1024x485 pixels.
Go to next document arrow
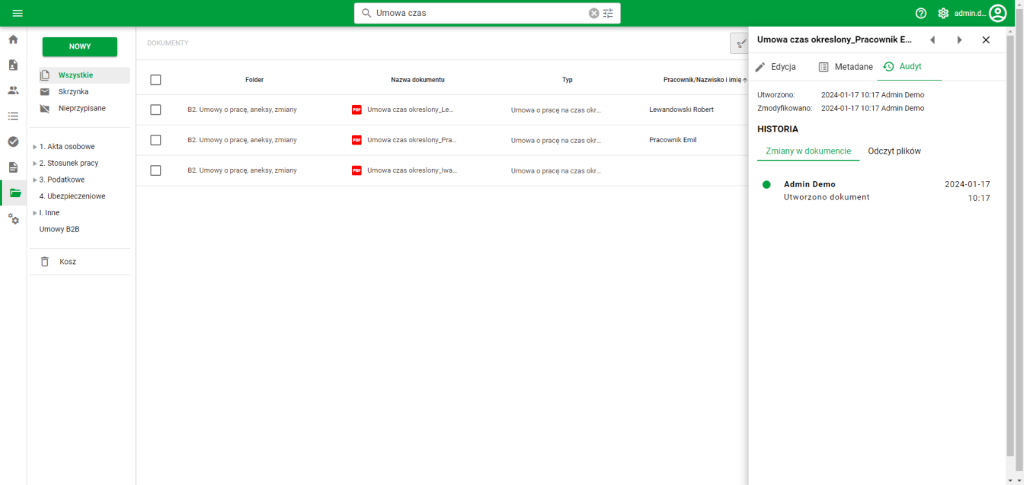click(x=959, y=40)
